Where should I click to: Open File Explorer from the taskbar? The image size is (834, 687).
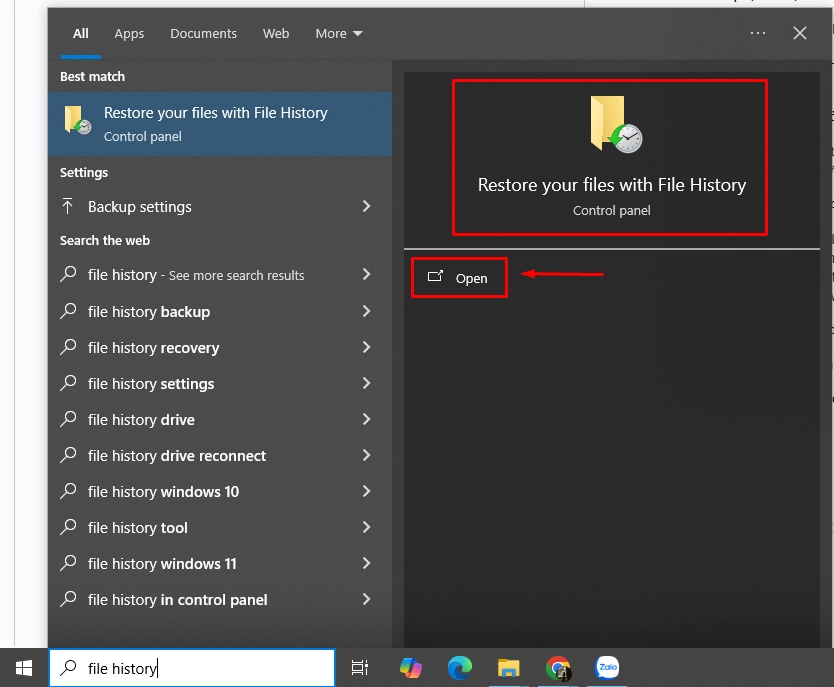pyautogui.click(x=508, y=668)
